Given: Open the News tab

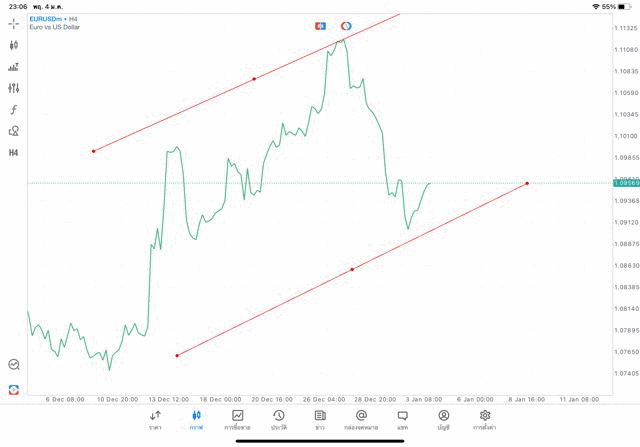Looking at the screenshot, I should click(319, 419).
